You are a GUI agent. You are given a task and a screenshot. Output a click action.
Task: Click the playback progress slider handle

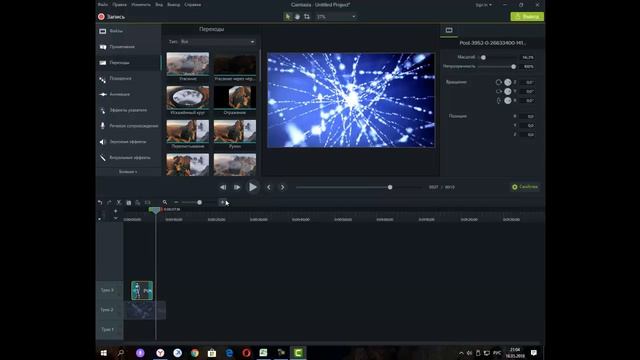[x=390, y=187]
